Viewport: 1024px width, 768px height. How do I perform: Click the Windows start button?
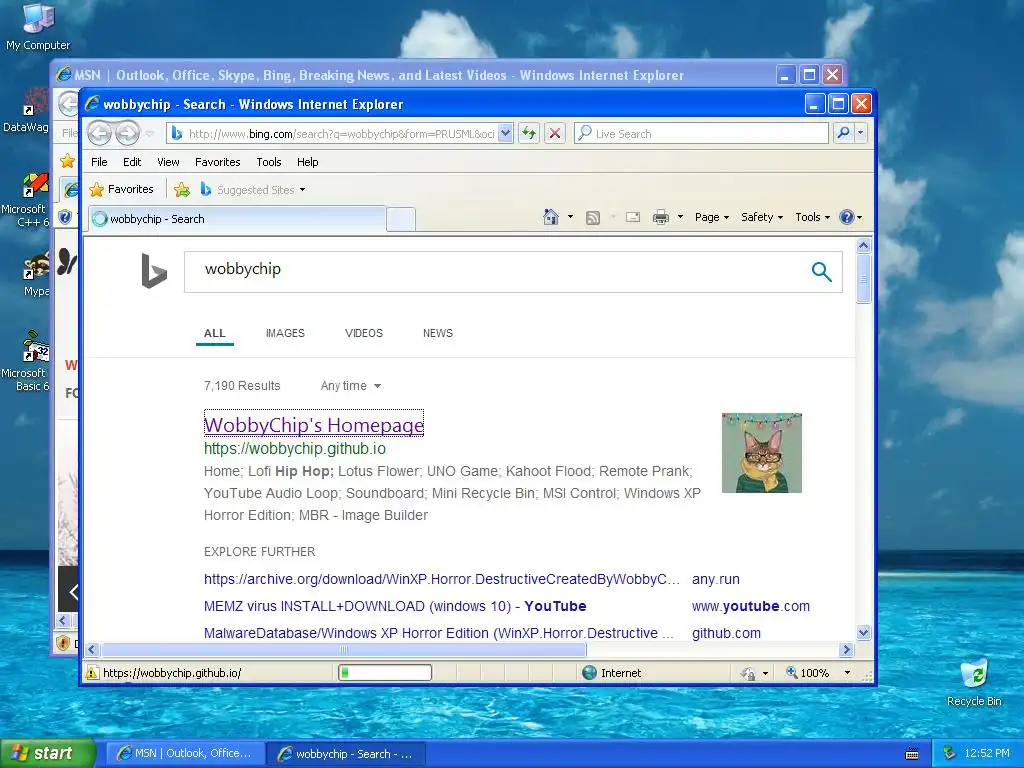click(48, 754)
